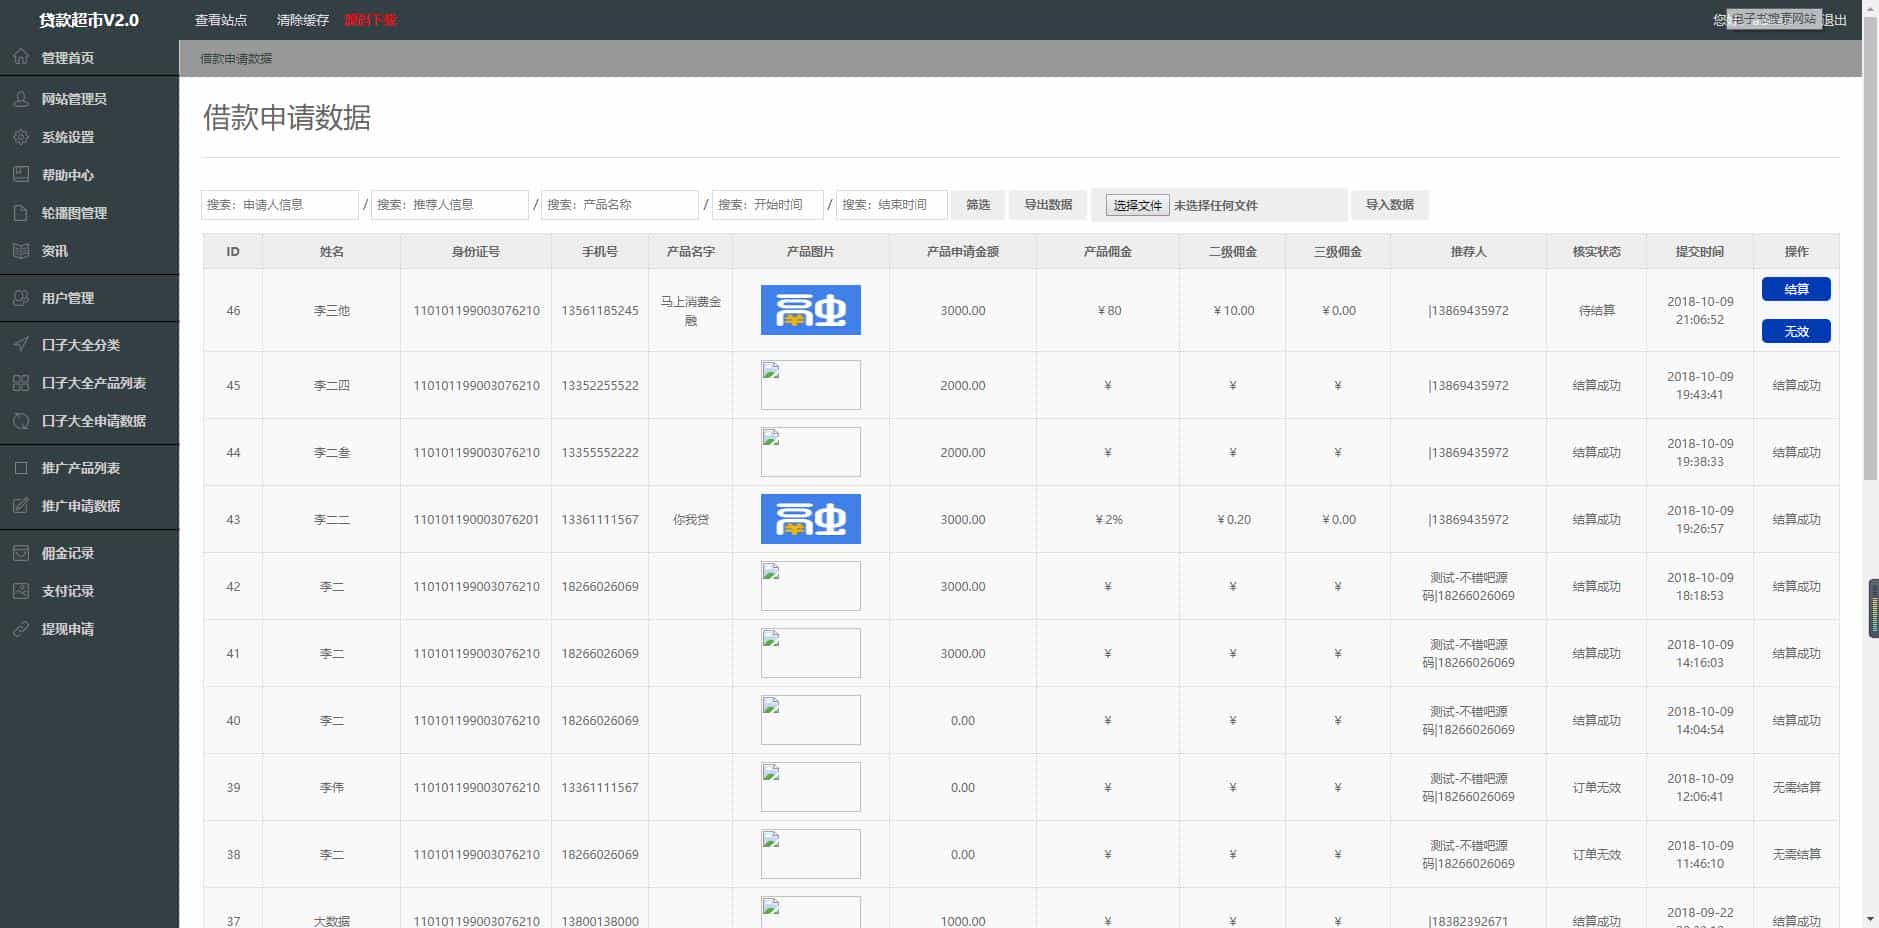
Task: Click 选择文件 to choose a file
Action: click(x=1137, y=205)
